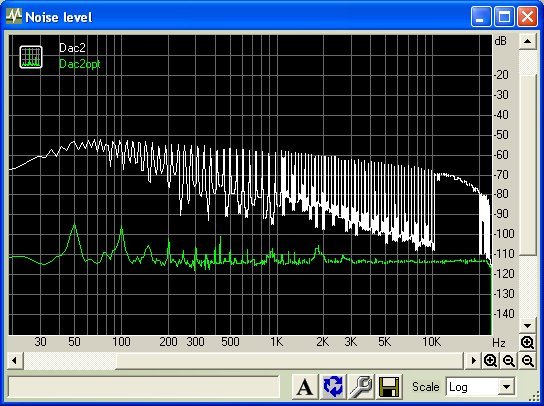Click the 1K frequency axis label

click(277, 342)
